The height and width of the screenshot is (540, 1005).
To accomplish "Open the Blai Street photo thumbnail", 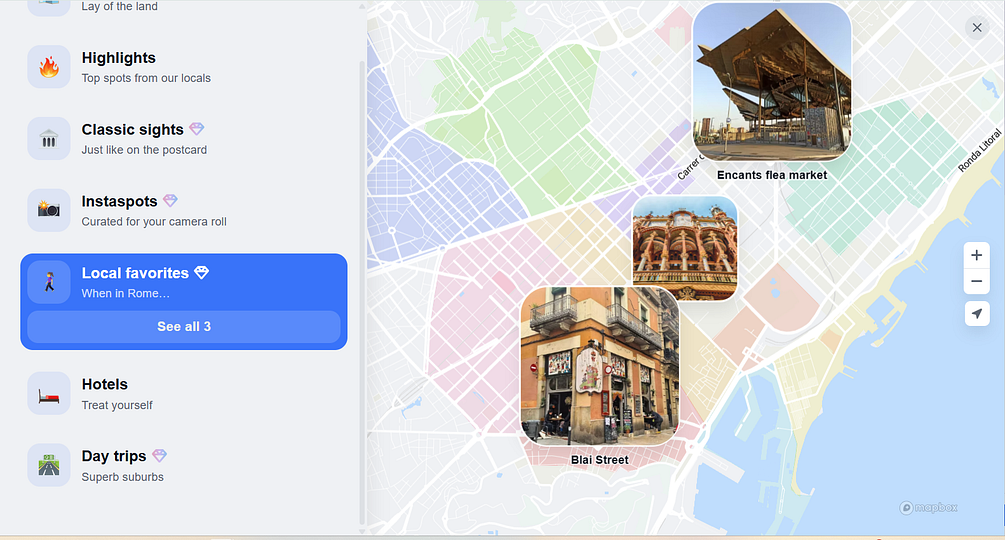I will pyautogui.click(x=600, y=366).
